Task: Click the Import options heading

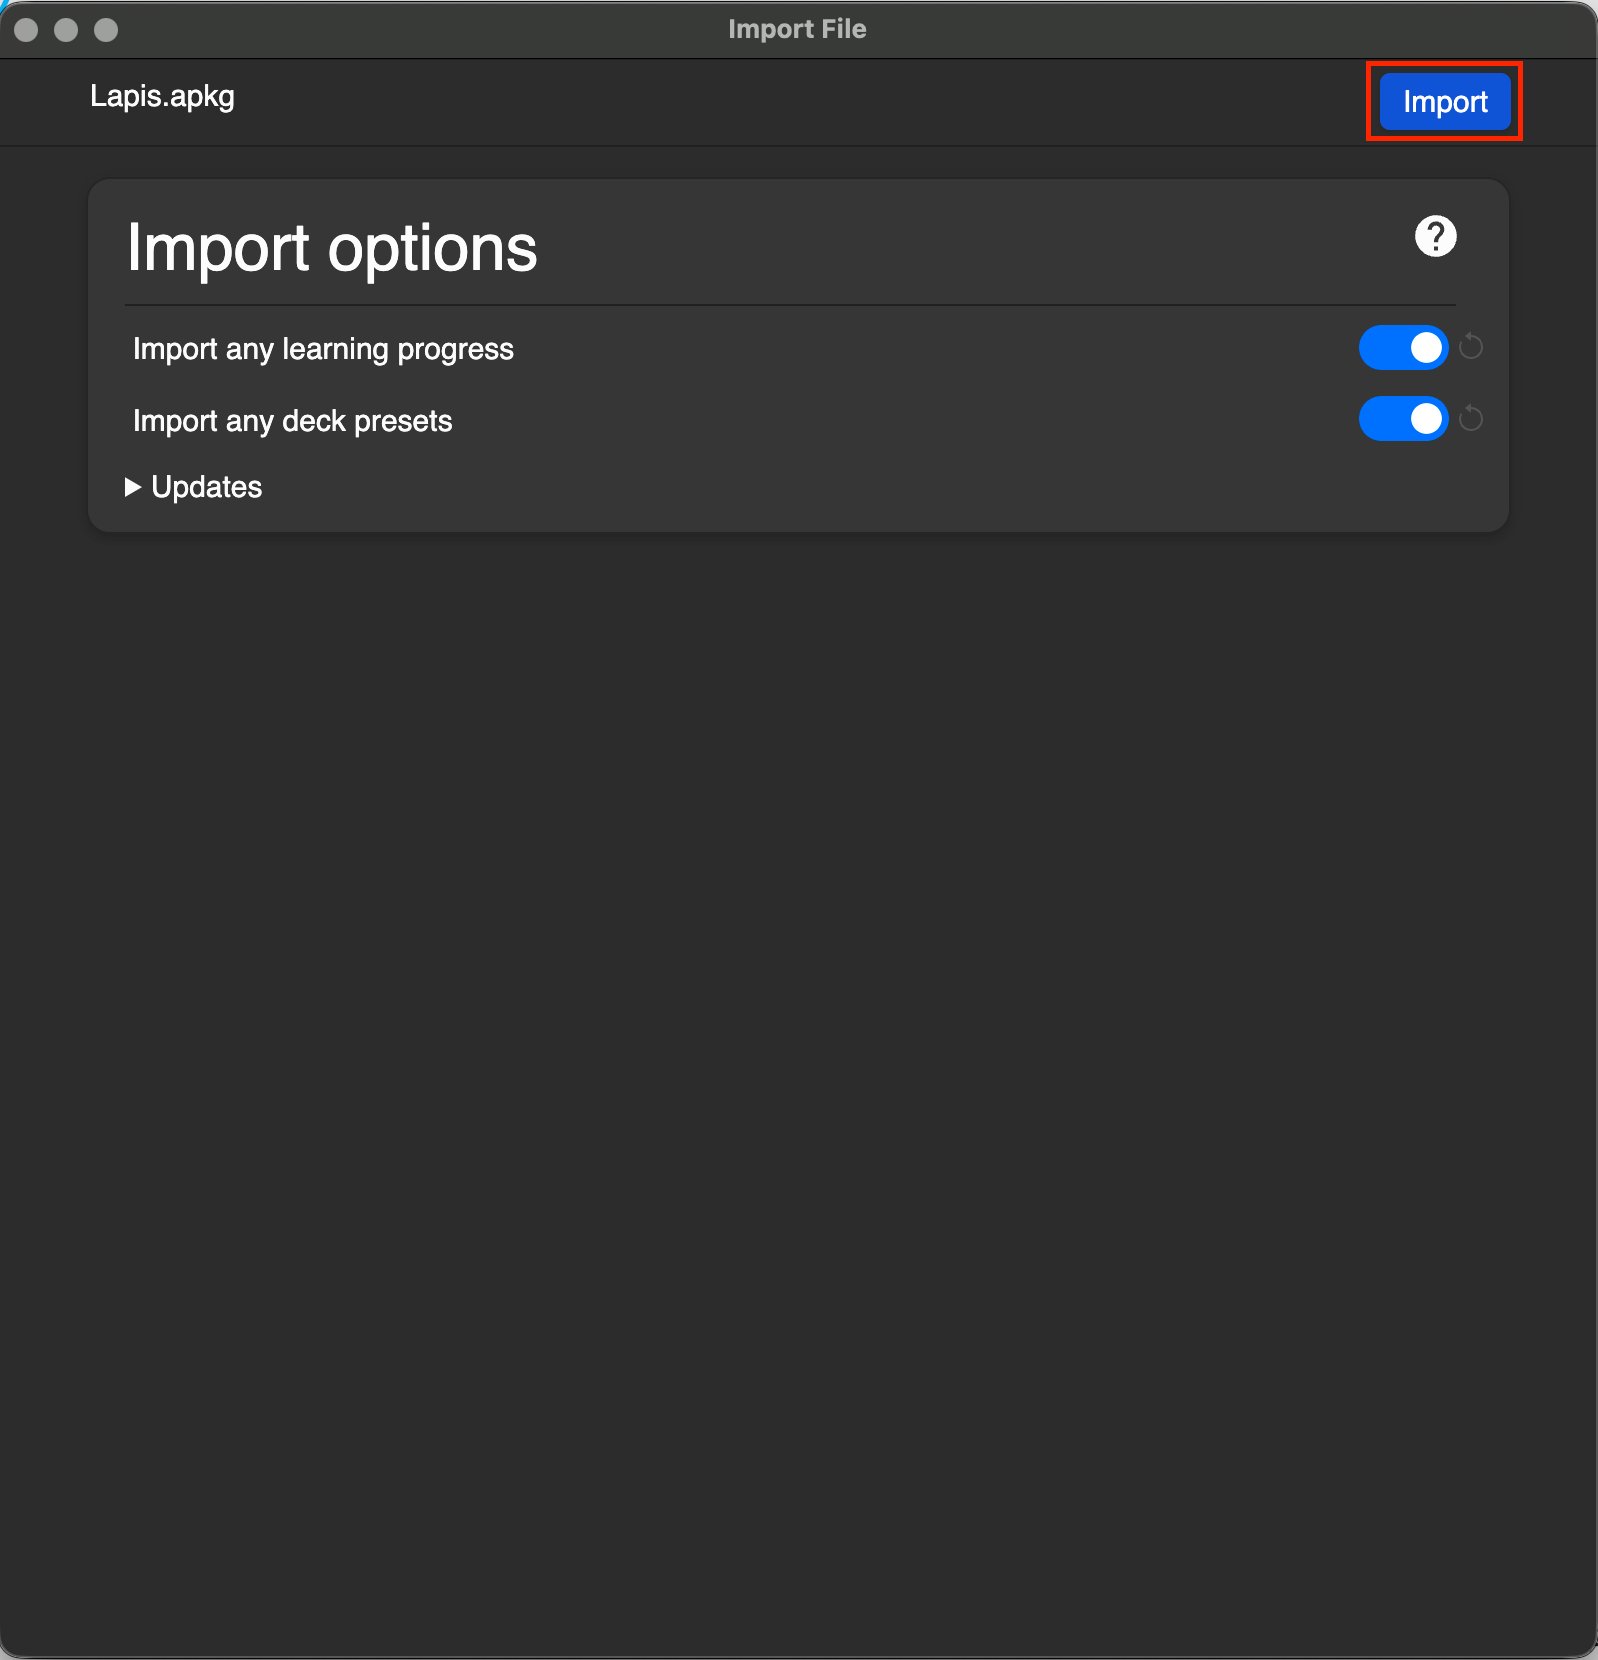Action: click(x=332, y=248)
